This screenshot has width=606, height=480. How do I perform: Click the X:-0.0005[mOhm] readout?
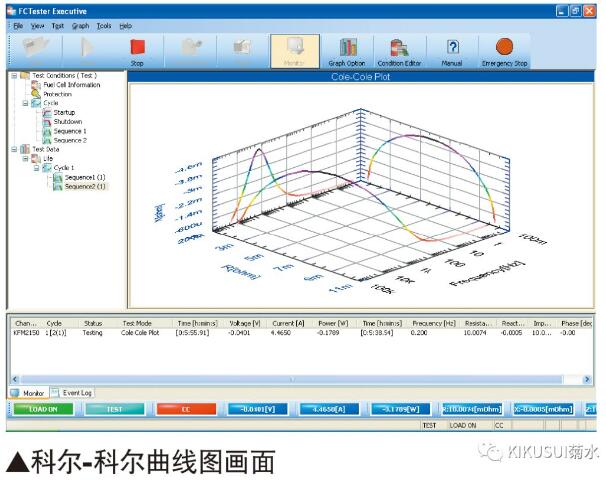(x=543, y=409)
